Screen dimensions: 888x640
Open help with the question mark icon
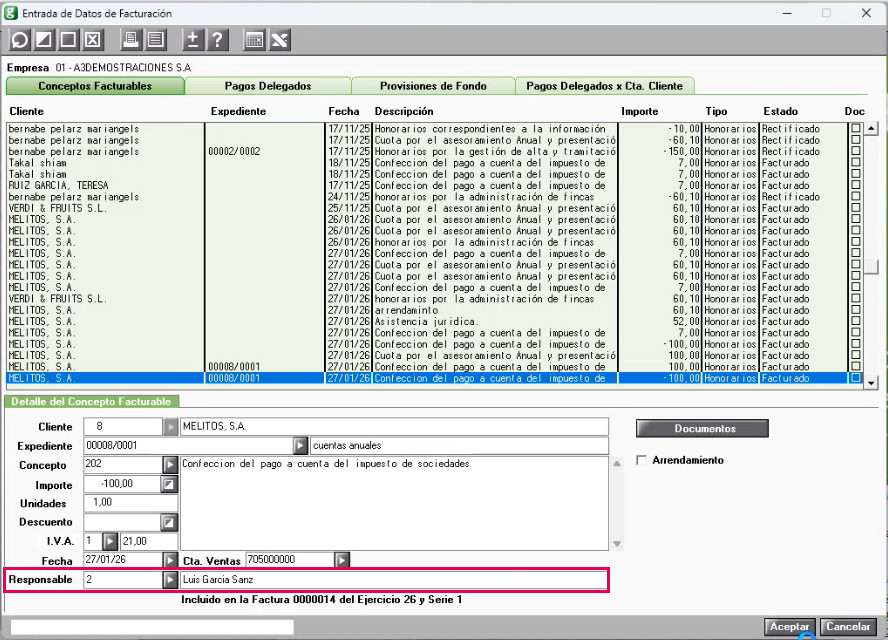(x=217, y=40)
